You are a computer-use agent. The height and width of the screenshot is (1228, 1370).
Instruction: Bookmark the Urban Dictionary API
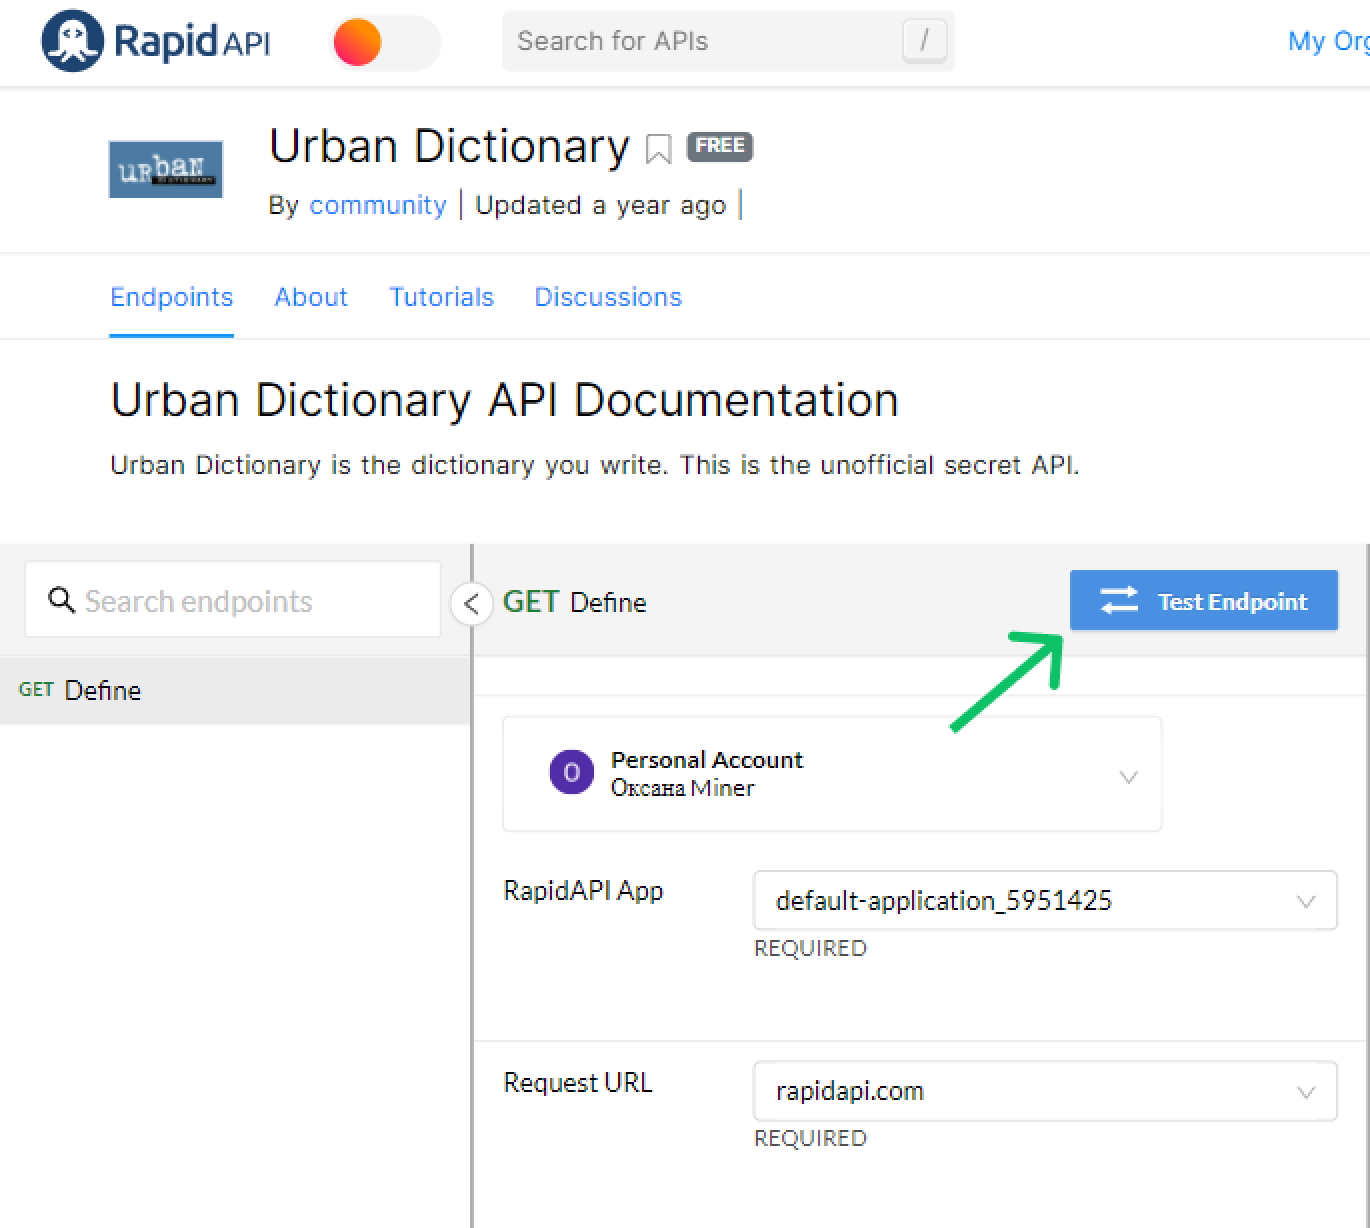(658, 149)
